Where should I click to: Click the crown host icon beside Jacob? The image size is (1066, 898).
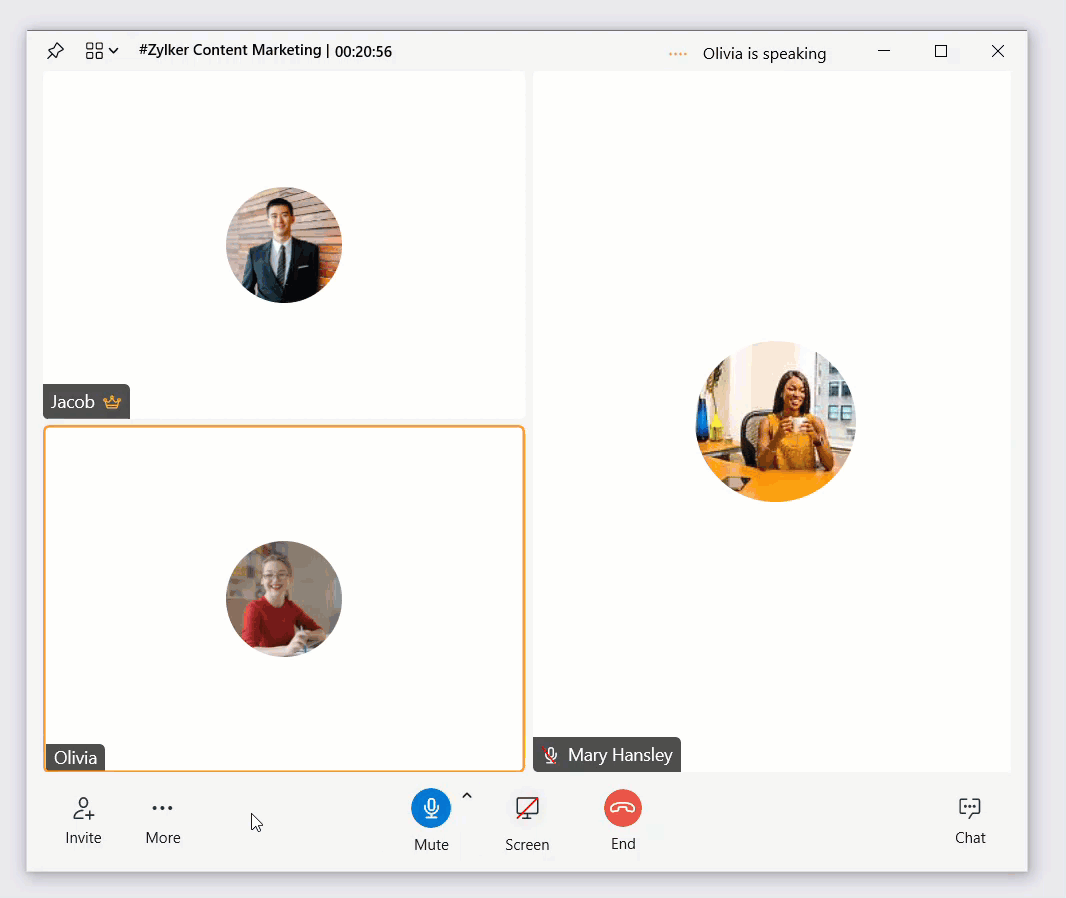(x=112, y=402)
